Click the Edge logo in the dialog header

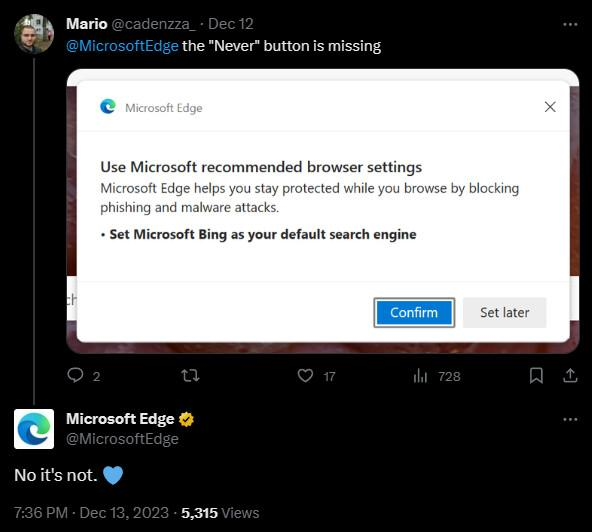(x=108, y=107)
